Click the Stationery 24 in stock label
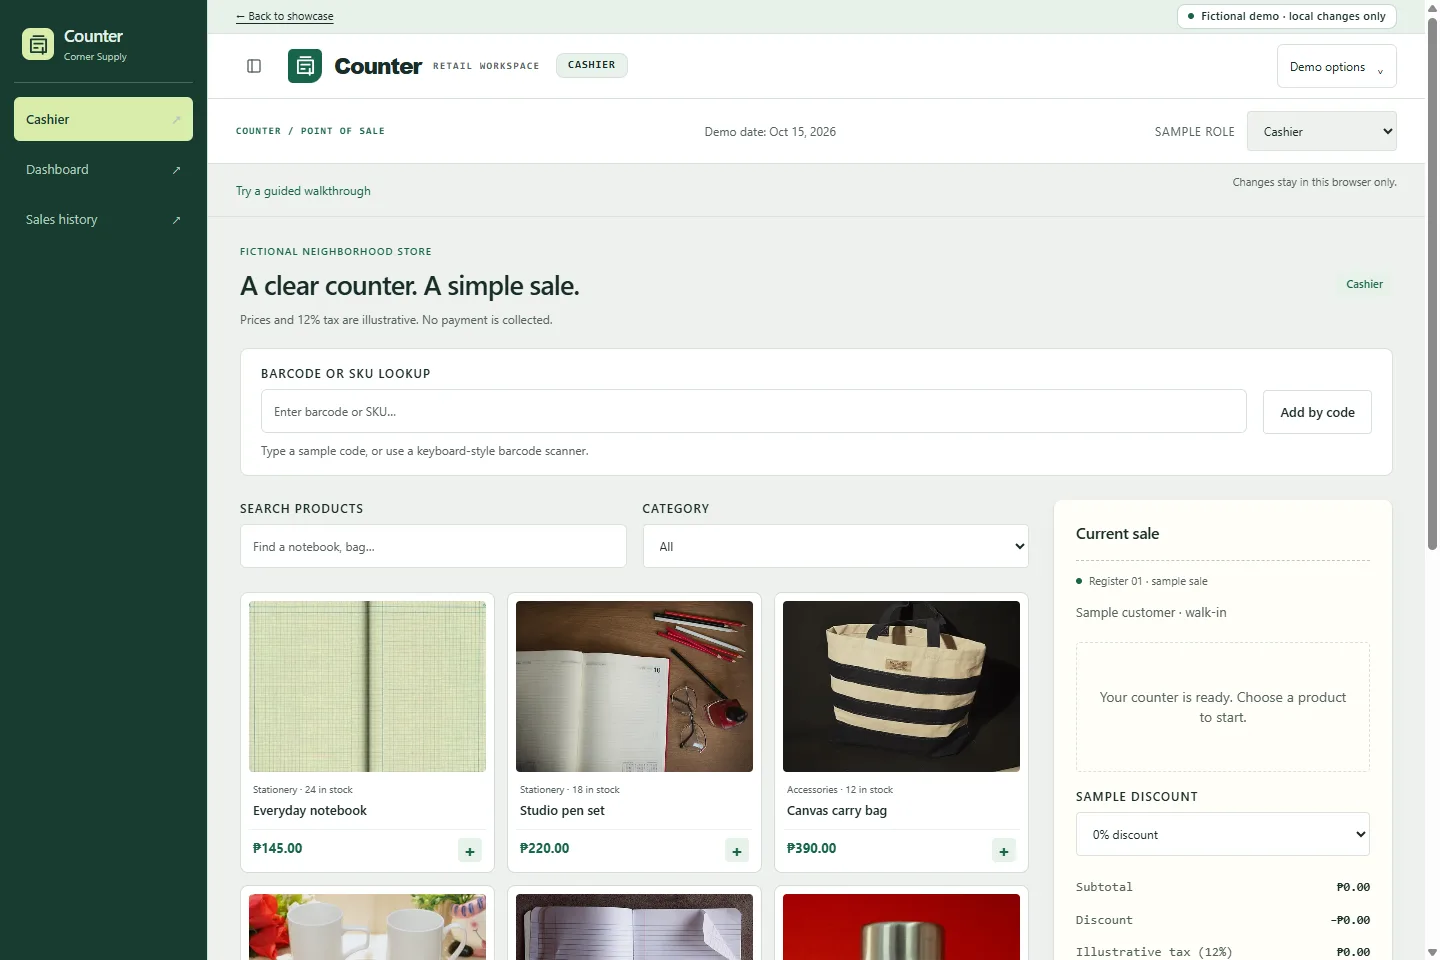Image resolution: width=1440 pixels, height=960 pixels. point(303,790)
